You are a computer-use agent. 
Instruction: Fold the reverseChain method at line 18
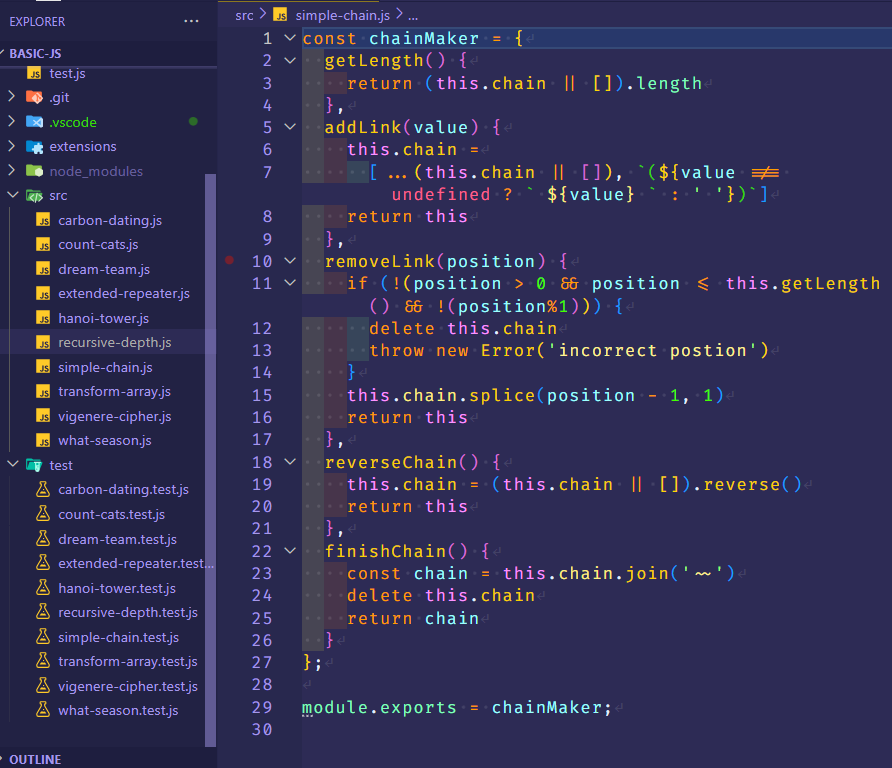290,462
